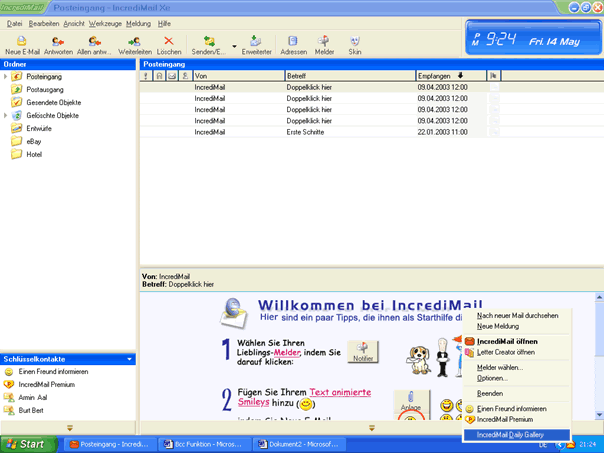
Task: Expand the Posteingang folder tree node
Action: (x=5, y=76)
